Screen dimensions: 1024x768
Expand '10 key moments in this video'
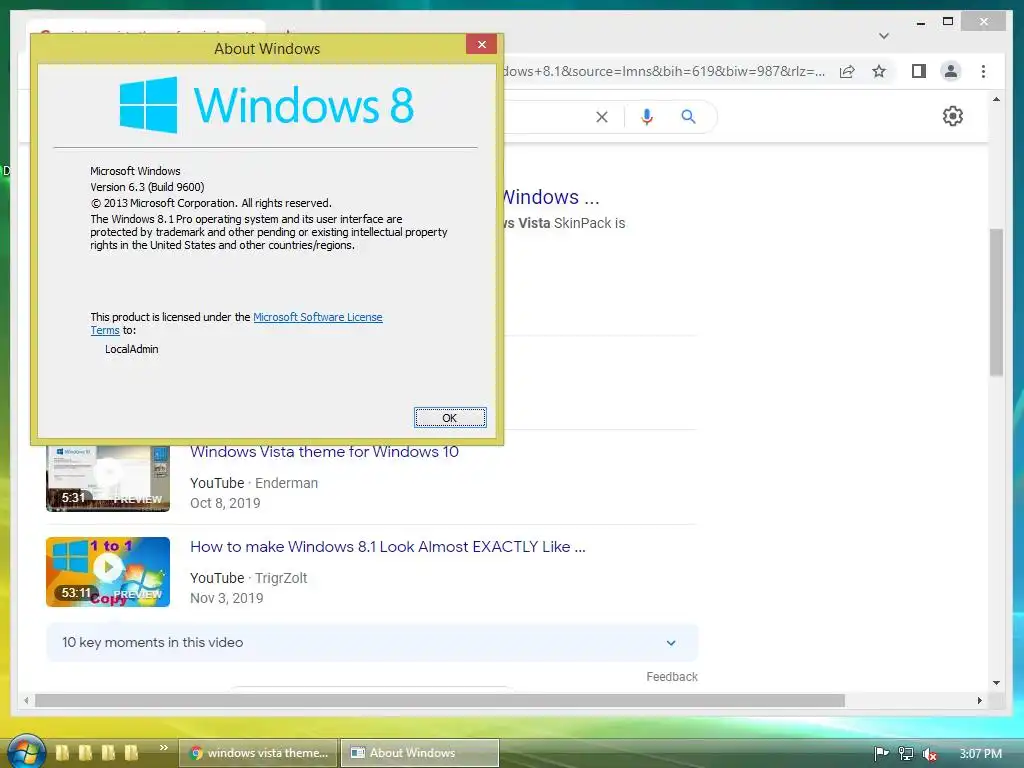pos(372,643)
